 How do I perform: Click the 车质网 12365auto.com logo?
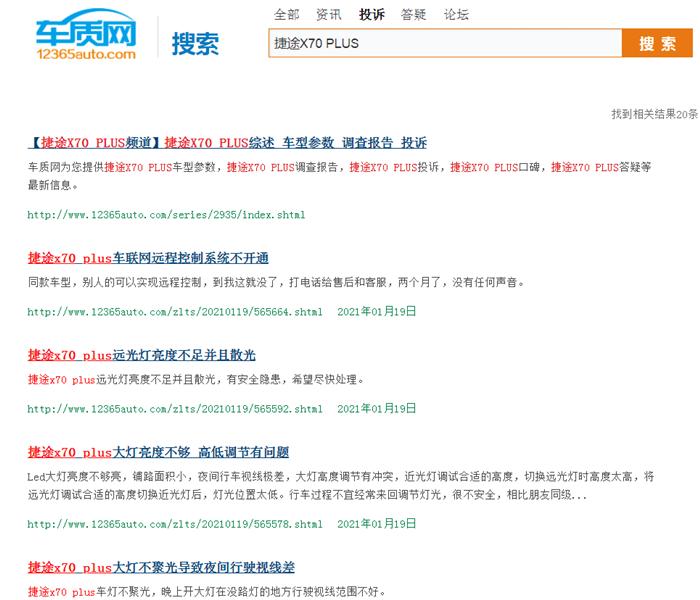86,35
